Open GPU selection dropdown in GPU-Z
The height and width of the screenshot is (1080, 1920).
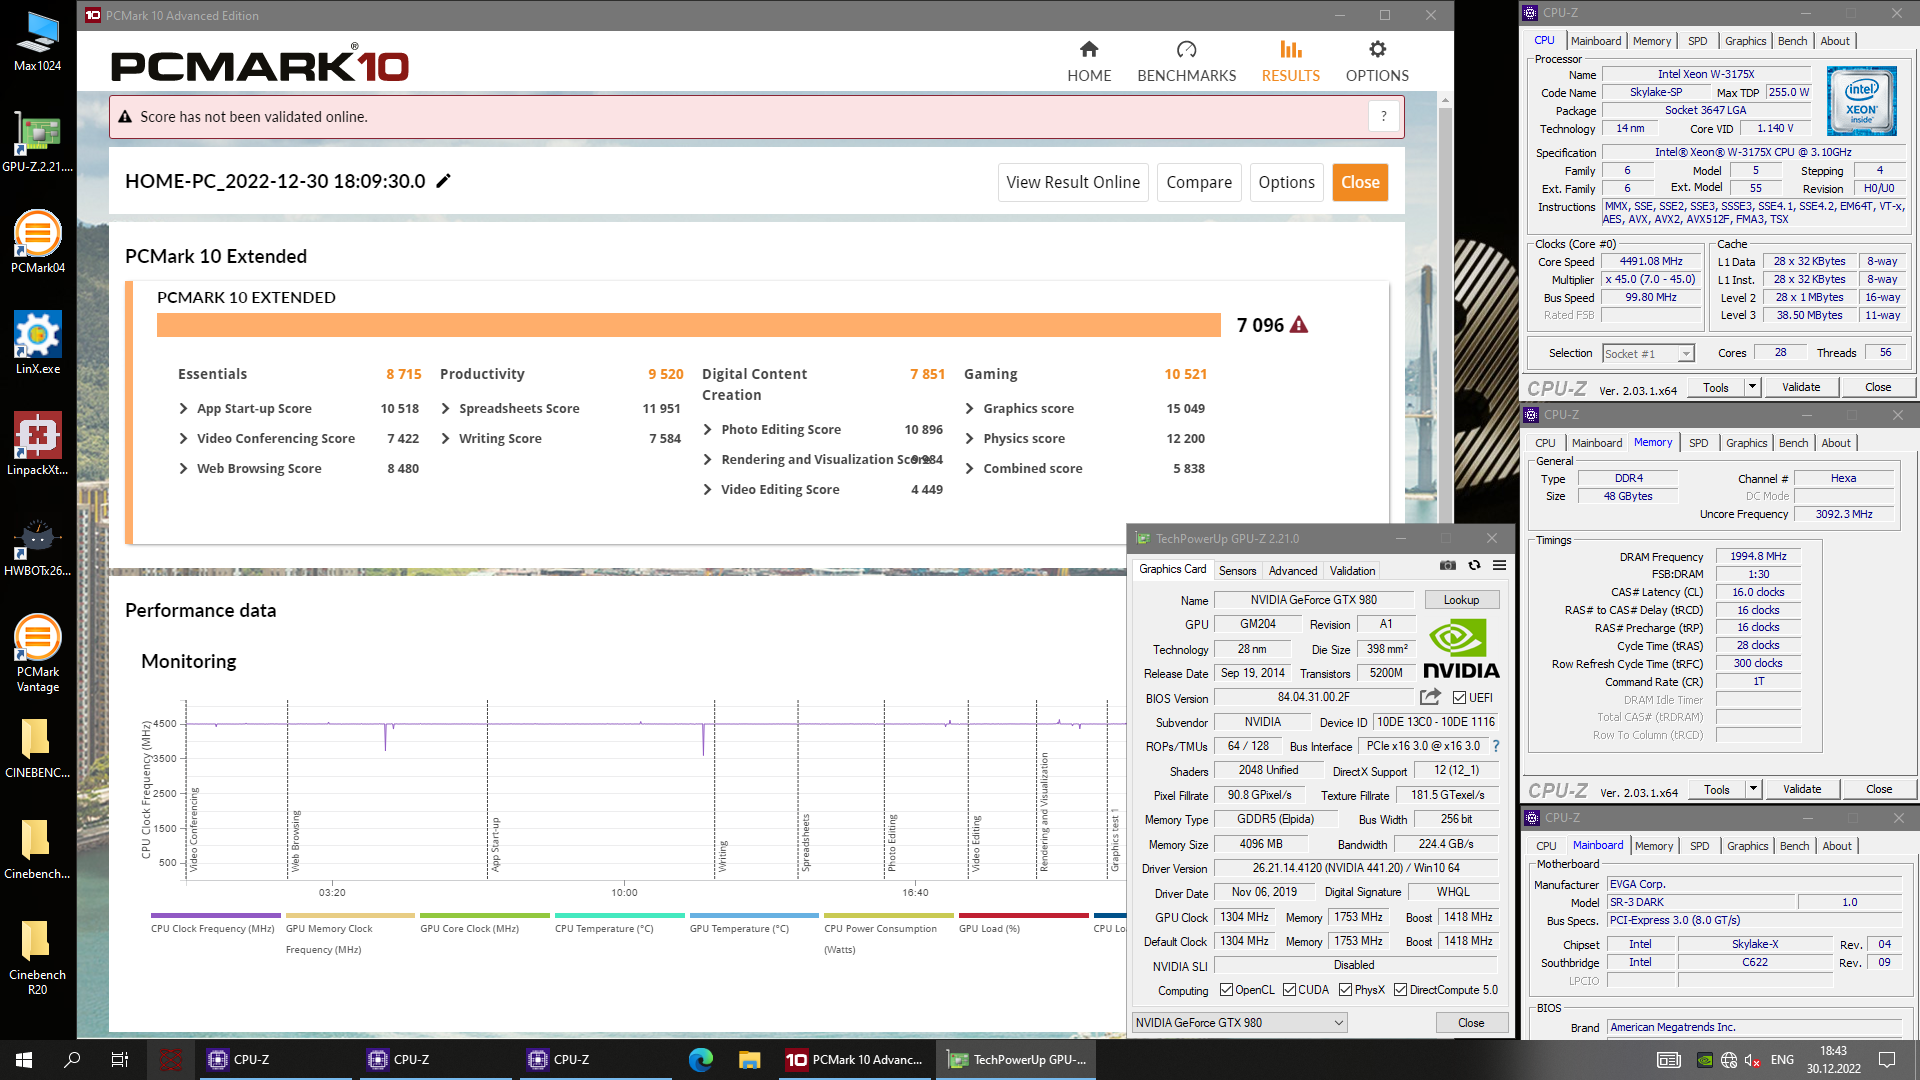click(1239, 1022)
